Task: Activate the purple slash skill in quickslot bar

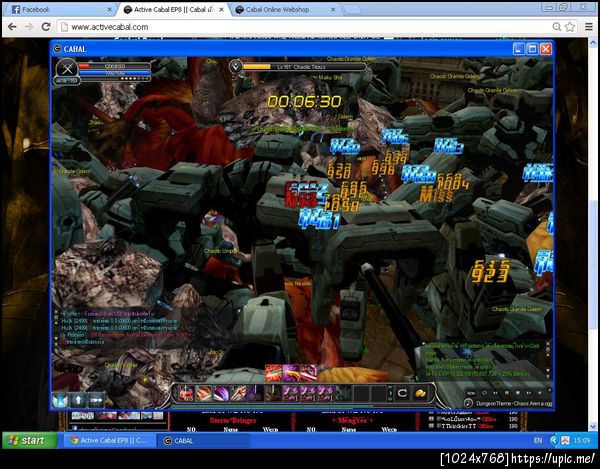Action: click(x=221, y=393)
